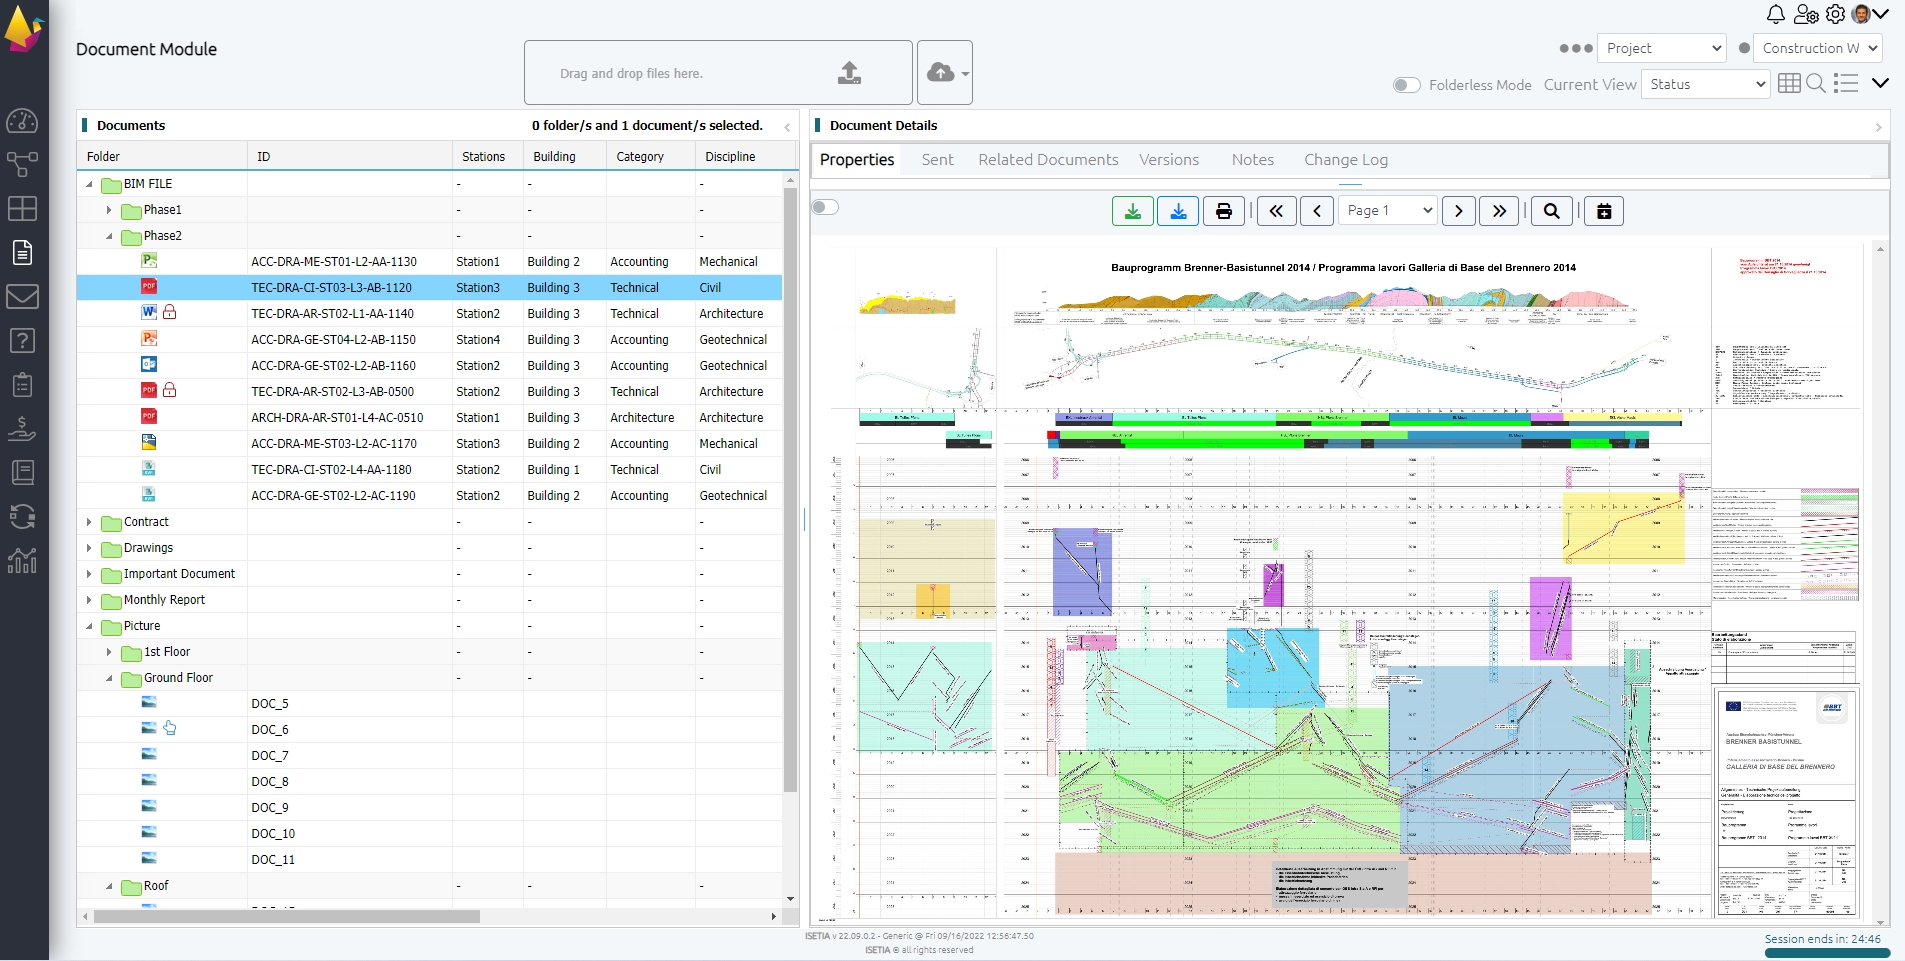1905x961 pixels.
Task: Open the calendar icon in viewer toolbar
Action: click(x=1604, y=211)
